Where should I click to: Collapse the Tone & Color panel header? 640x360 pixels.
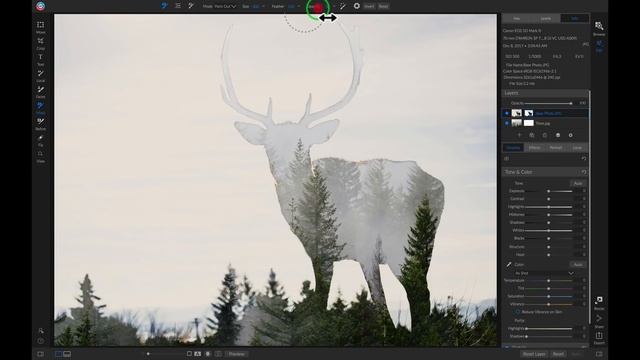point(544,172)
